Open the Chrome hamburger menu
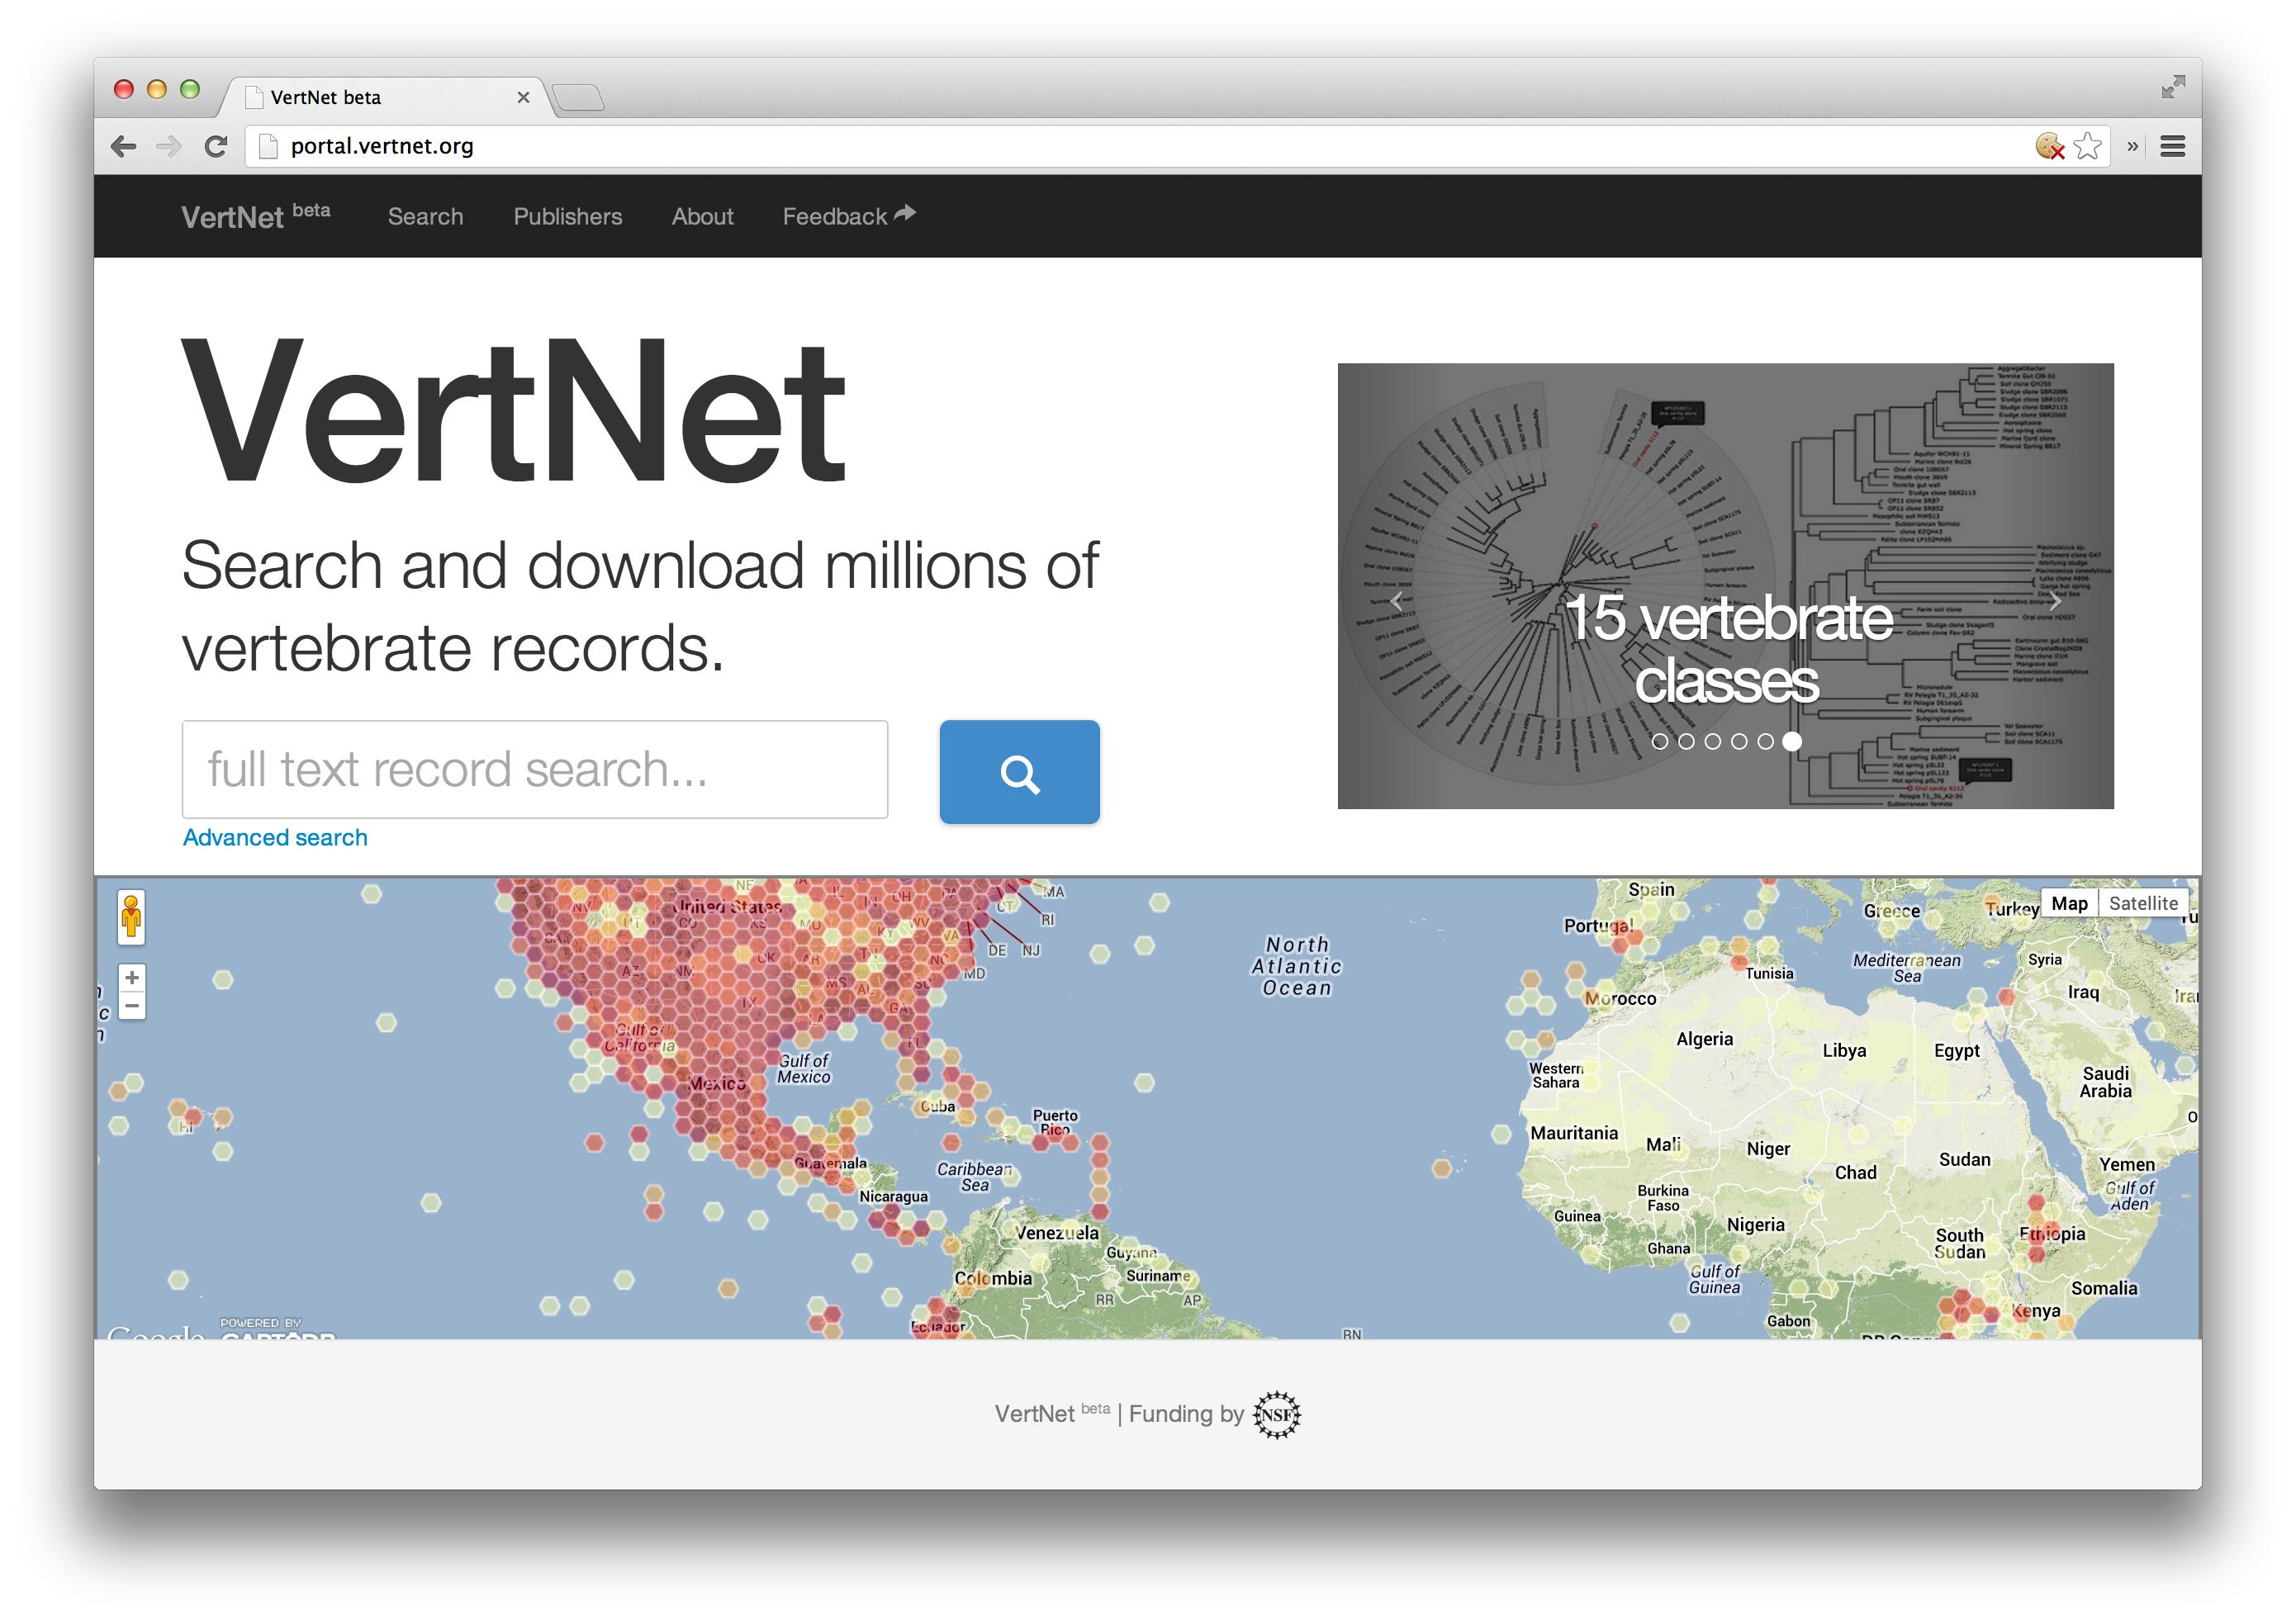The image size is (2296, 1620). [x=2172, y=147]
